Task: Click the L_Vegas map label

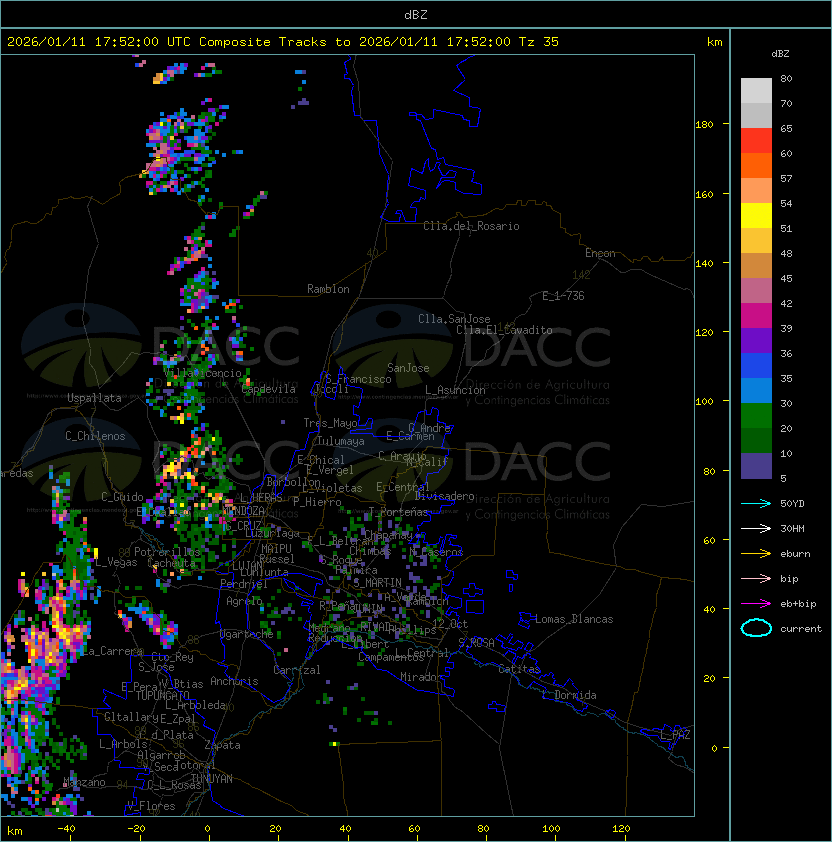Action: (x=116, y=562)
